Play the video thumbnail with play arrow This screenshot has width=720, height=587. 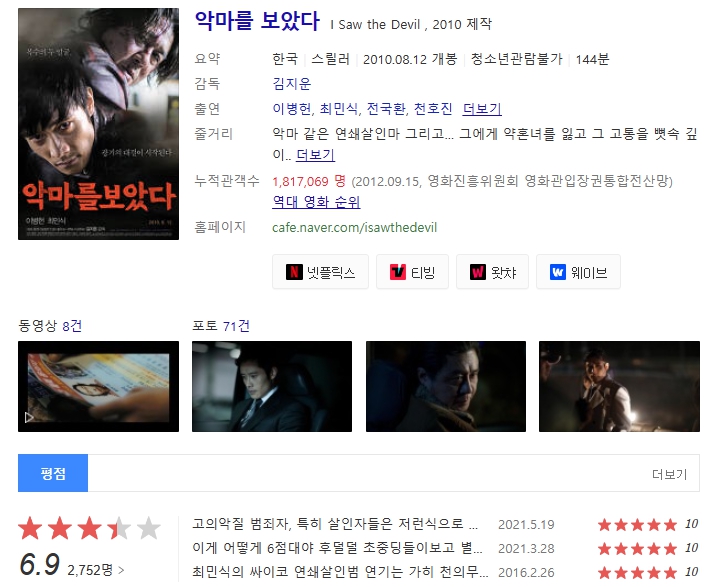click(x=98, y=386)
